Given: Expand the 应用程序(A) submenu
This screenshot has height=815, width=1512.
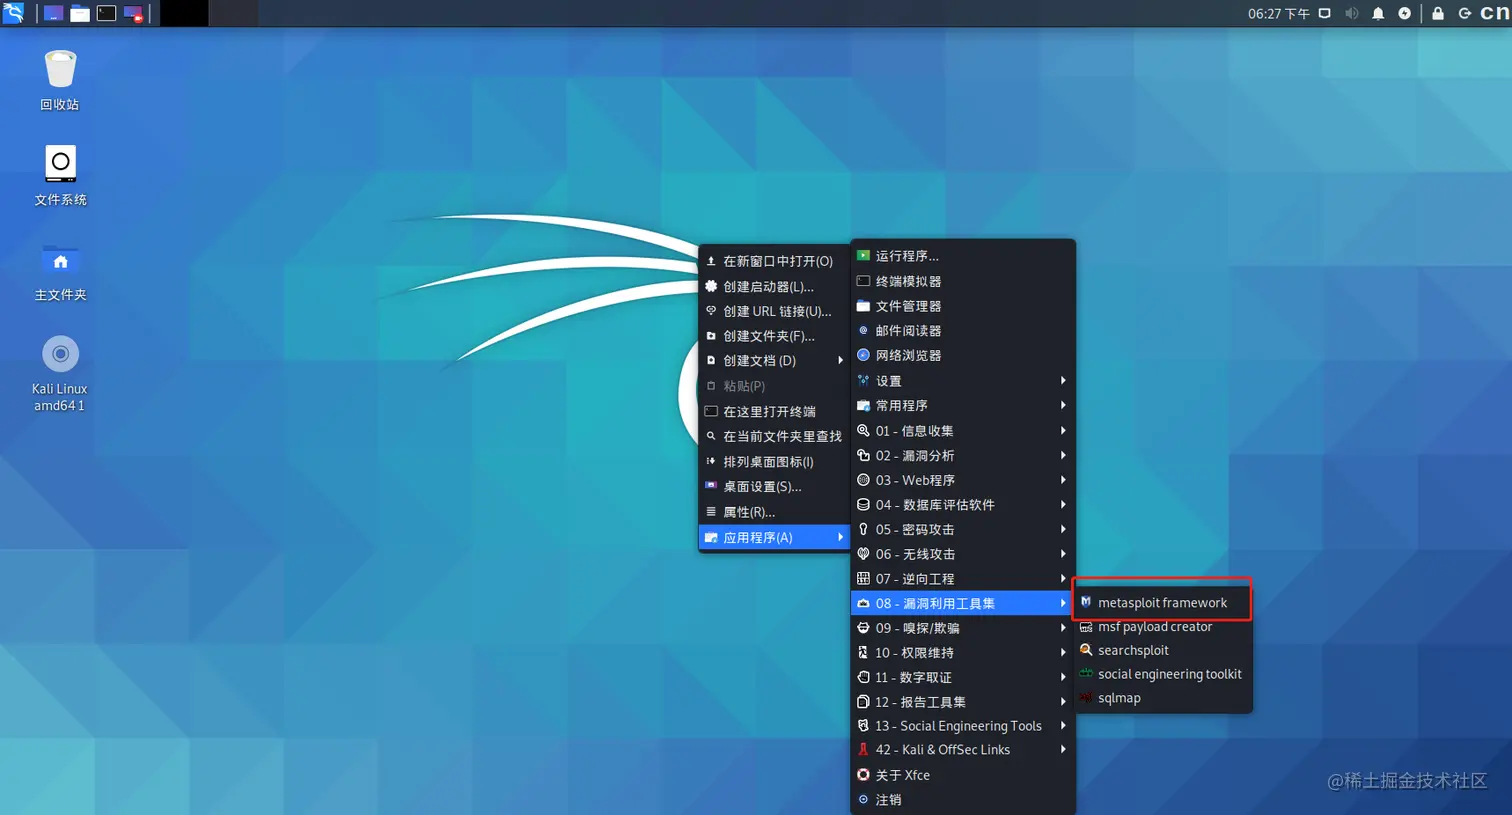Looking at the screenshot, I should click(774, 537).
